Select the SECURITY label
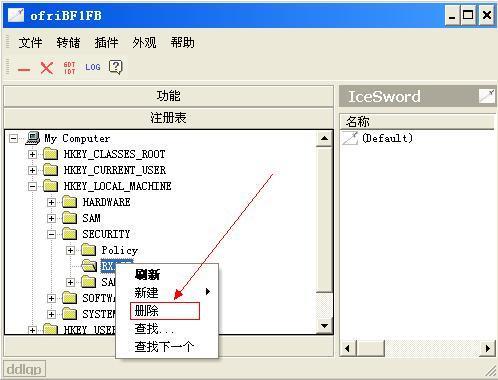The width and height of the screenshot is (498, 380). pos(106,234)
